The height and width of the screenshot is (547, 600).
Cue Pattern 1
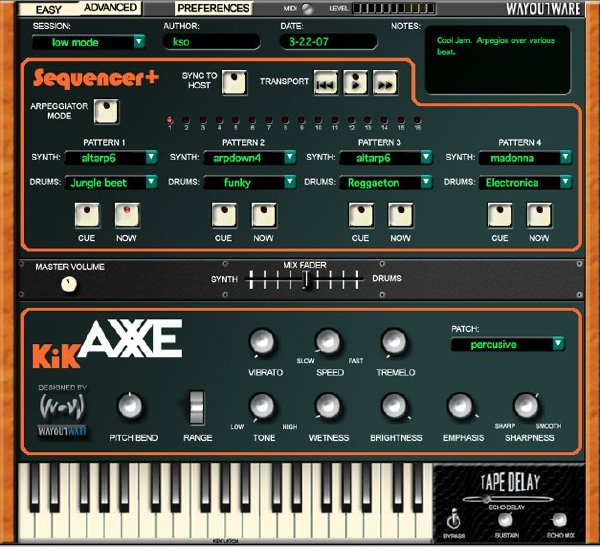(87, 215)
